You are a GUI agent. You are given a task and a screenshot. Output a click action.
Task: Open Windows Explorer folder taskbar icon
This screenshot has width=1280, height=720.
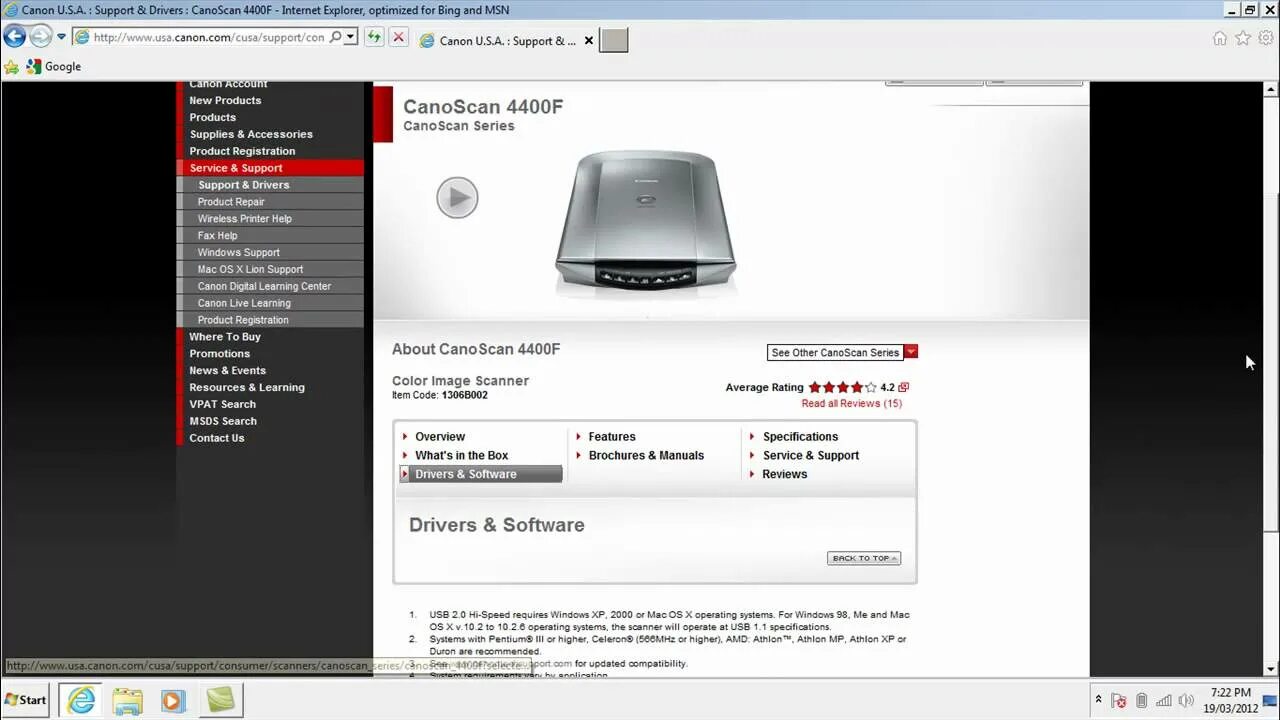pyautogui.click(x=127, y=700)
